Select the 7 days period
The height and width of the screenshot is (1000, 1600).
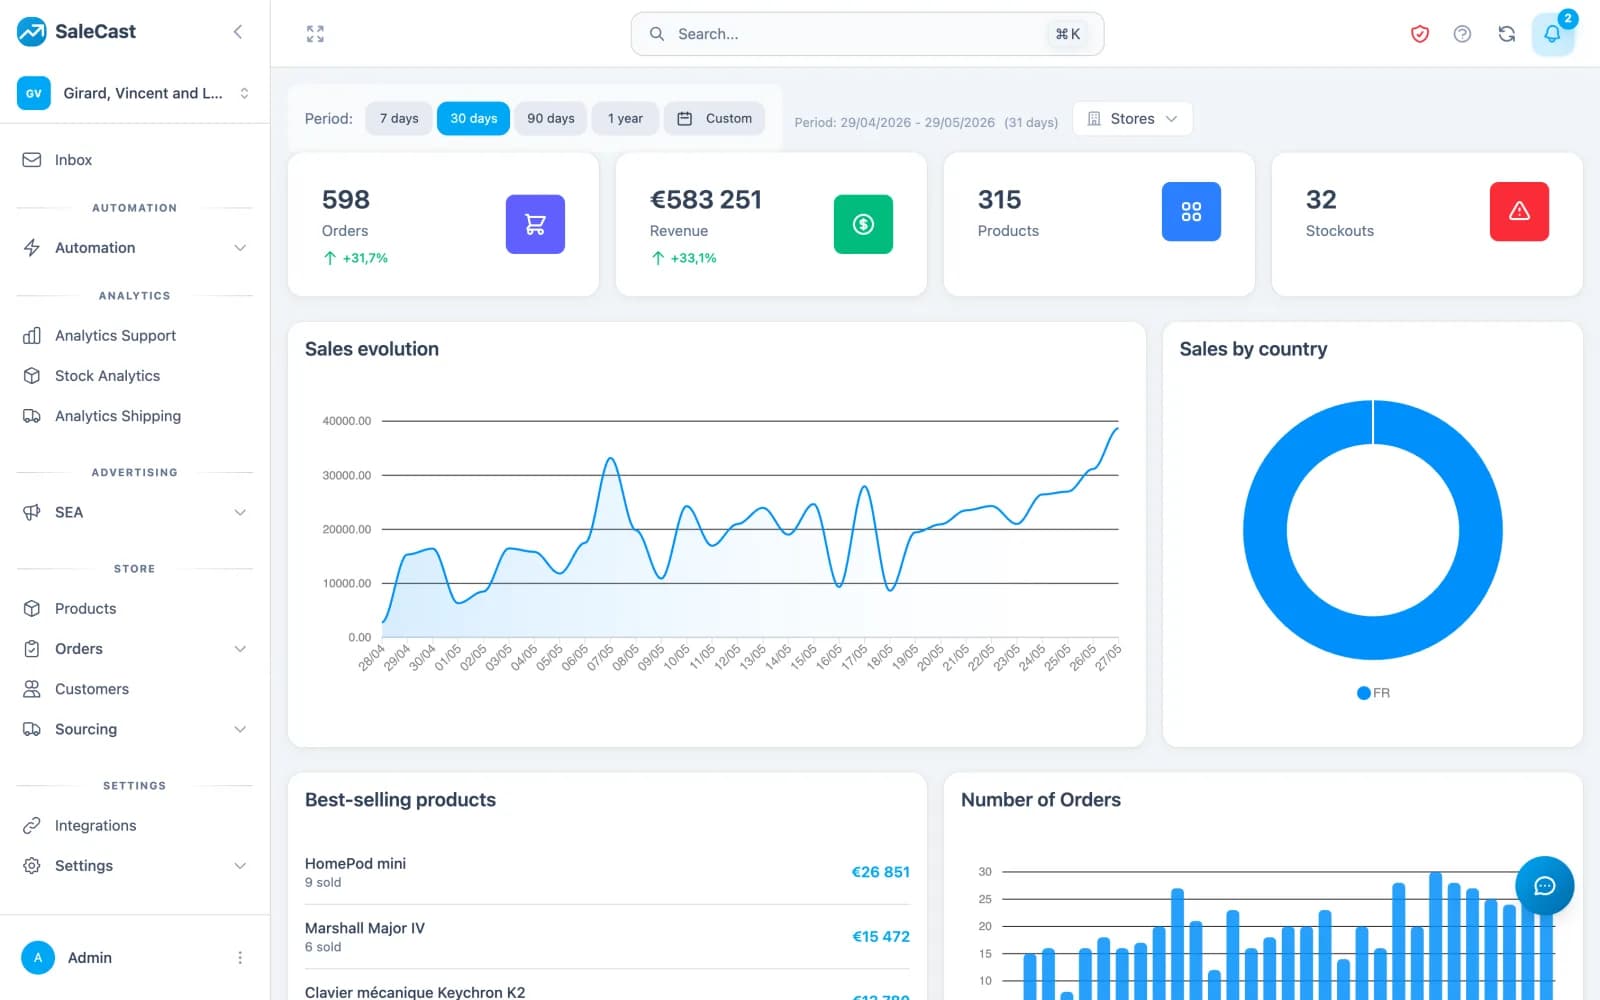coord(399,118)
